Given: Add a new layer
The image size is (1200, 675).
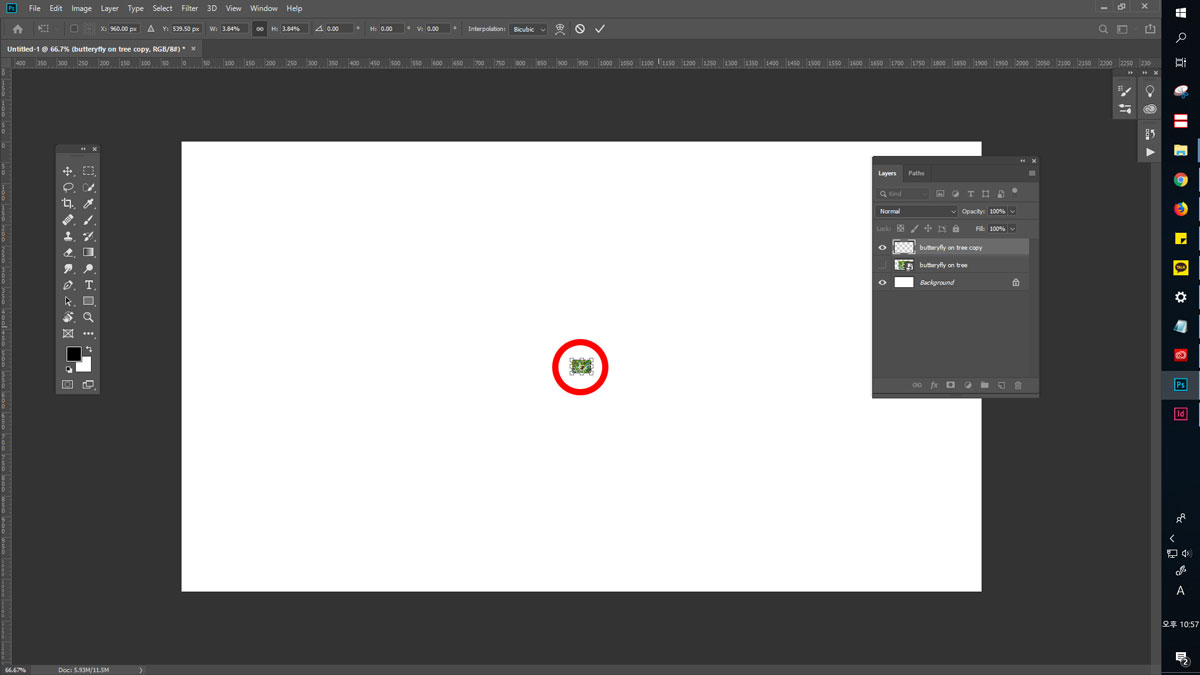Looking at the screenshot, I should click(1001, 385).
